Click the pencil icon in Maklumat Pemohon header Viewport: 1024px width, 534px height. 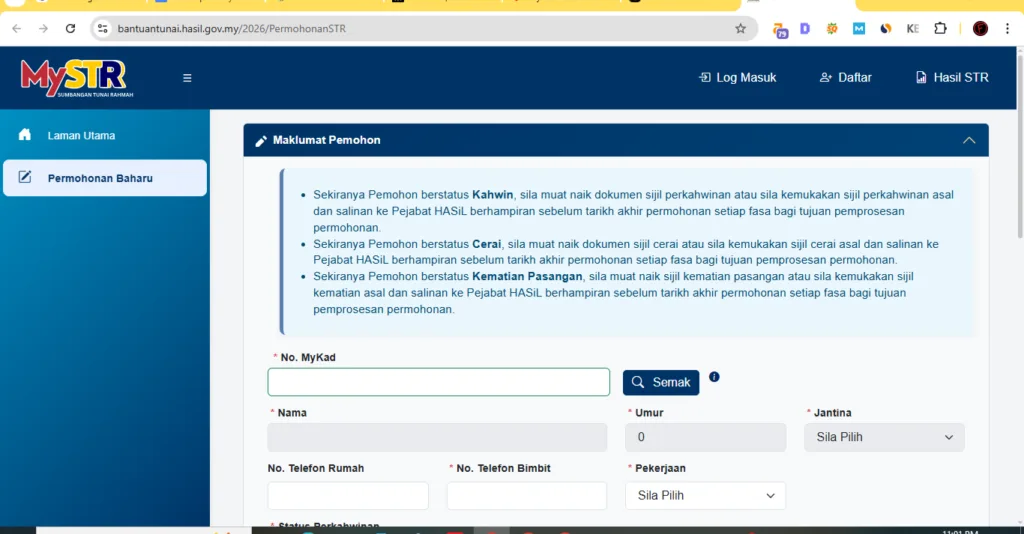coord(261,140)
